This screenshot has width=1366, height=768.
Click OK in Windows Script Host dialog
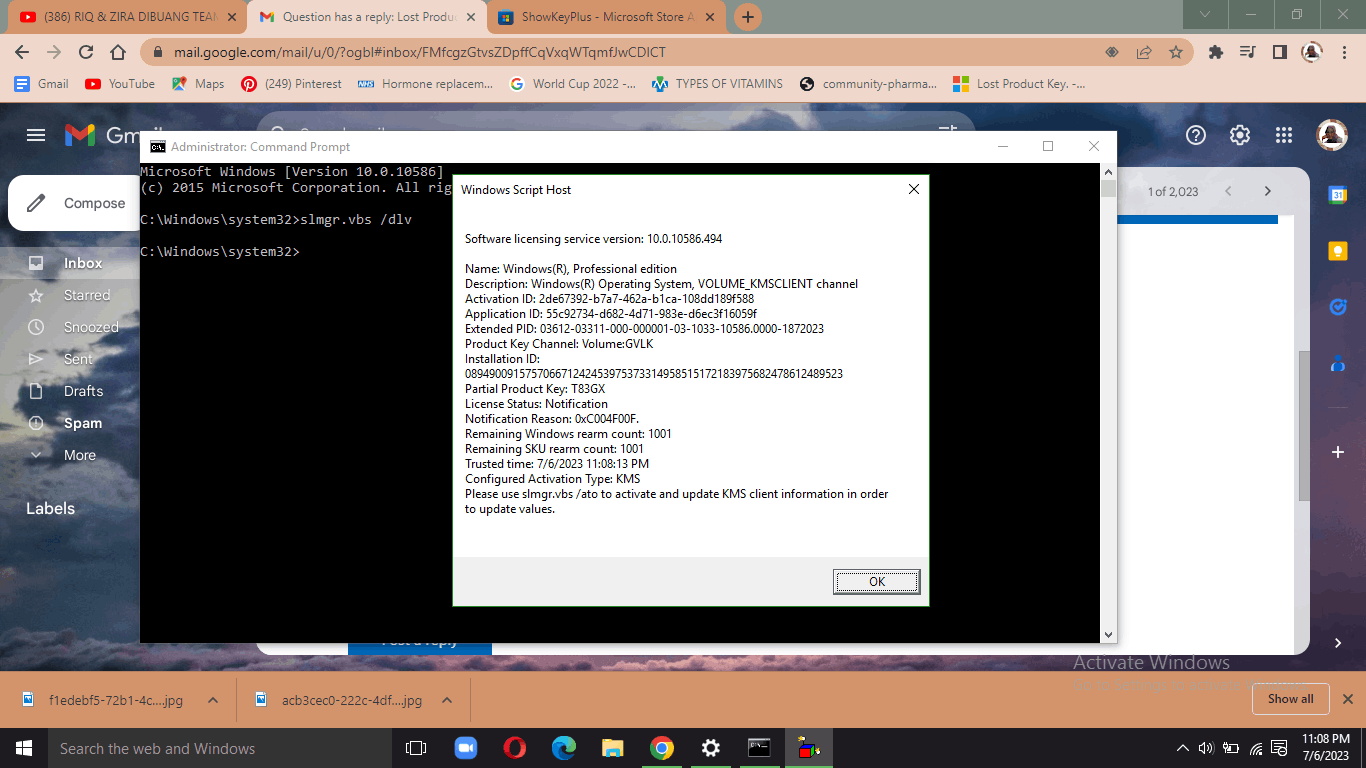tap(876, 581)
